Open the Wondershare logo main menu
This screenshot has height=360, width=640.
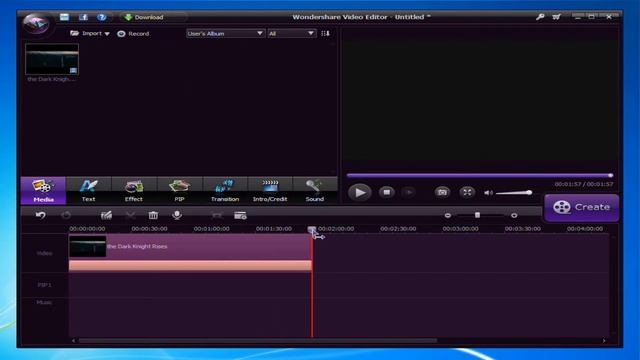coord(36,24)
